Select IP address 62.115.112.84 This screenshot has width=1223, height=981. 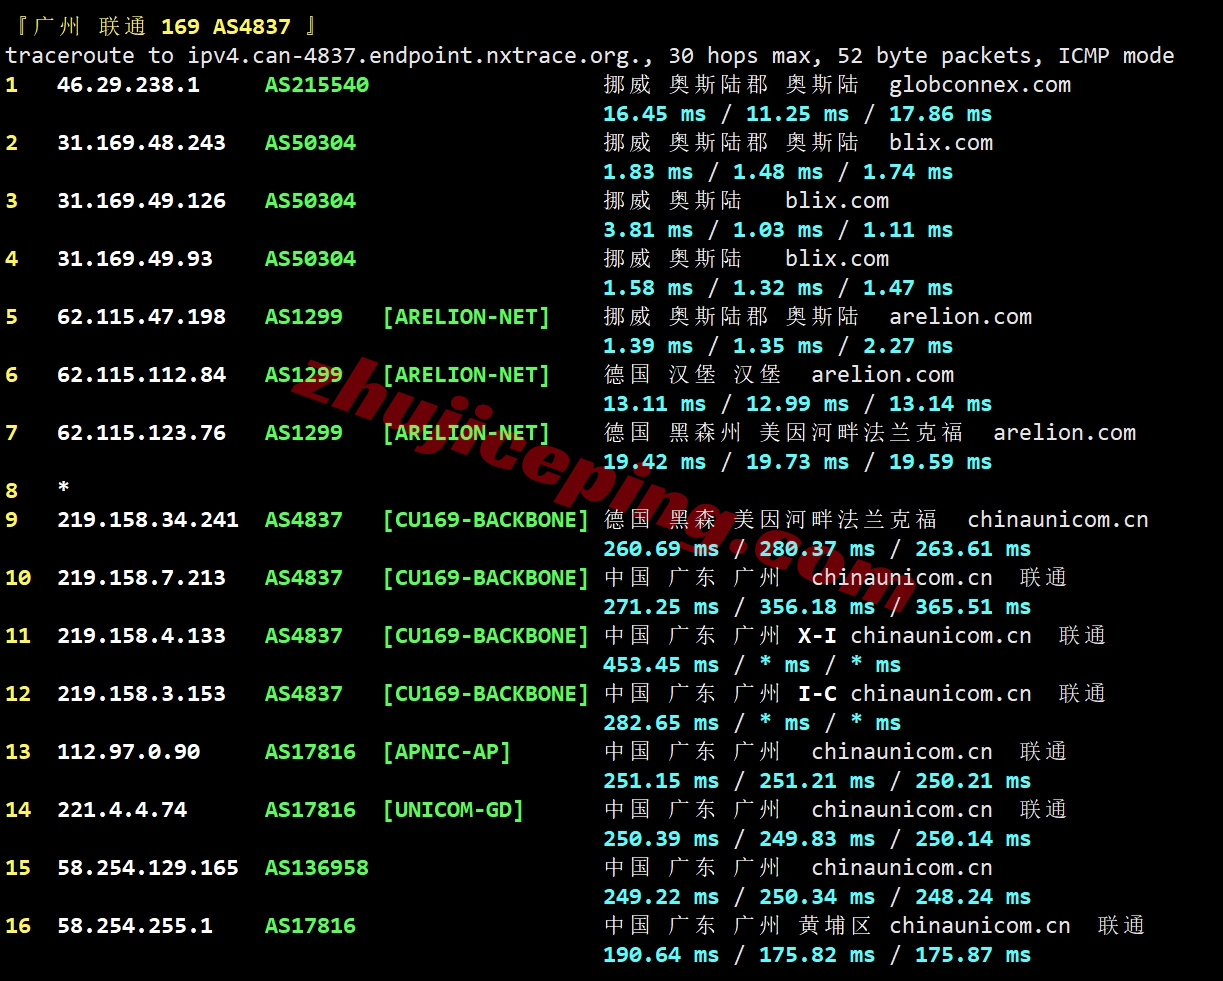click(x=141, y=375)
